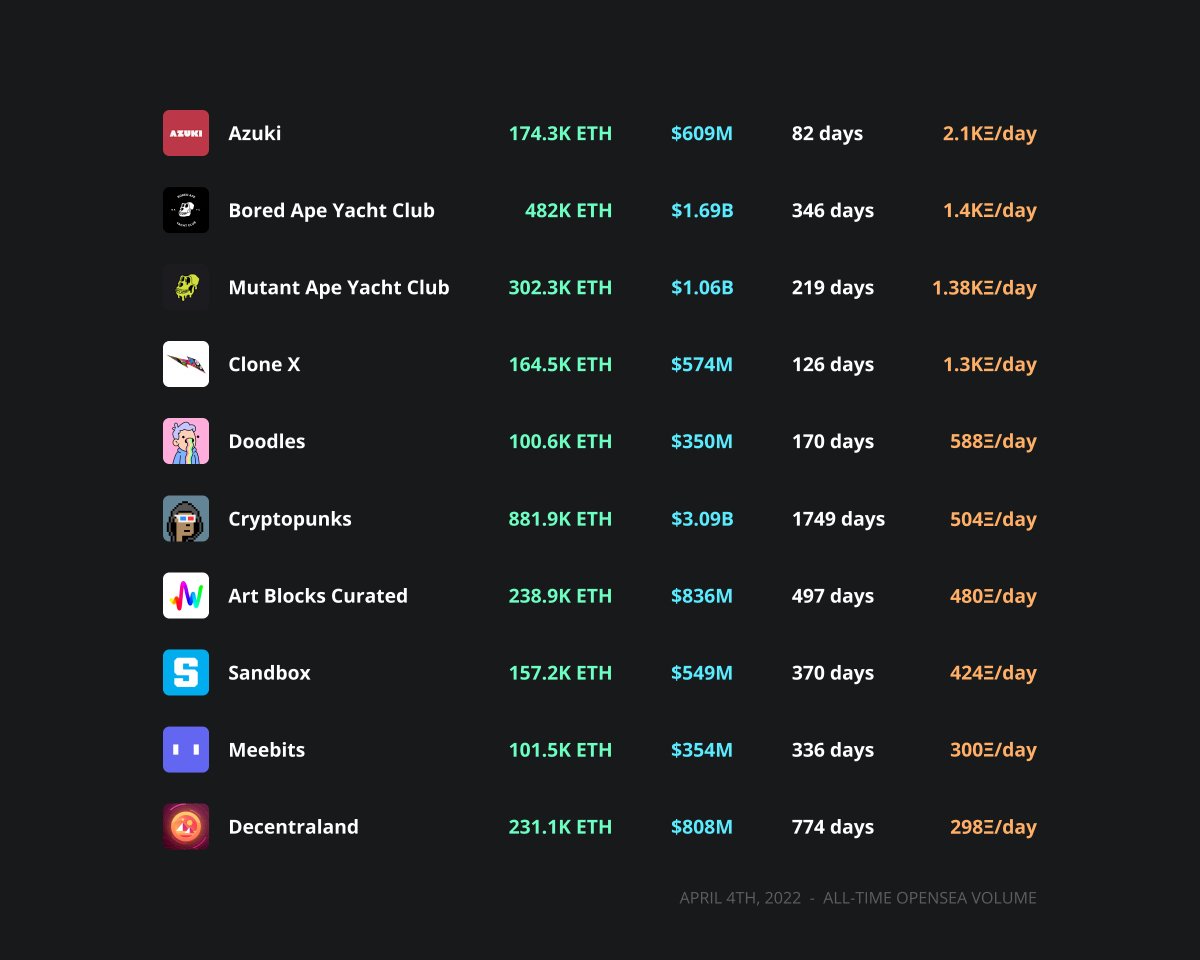Select the Bored Ape Yacht Club logo

[185, 210]
